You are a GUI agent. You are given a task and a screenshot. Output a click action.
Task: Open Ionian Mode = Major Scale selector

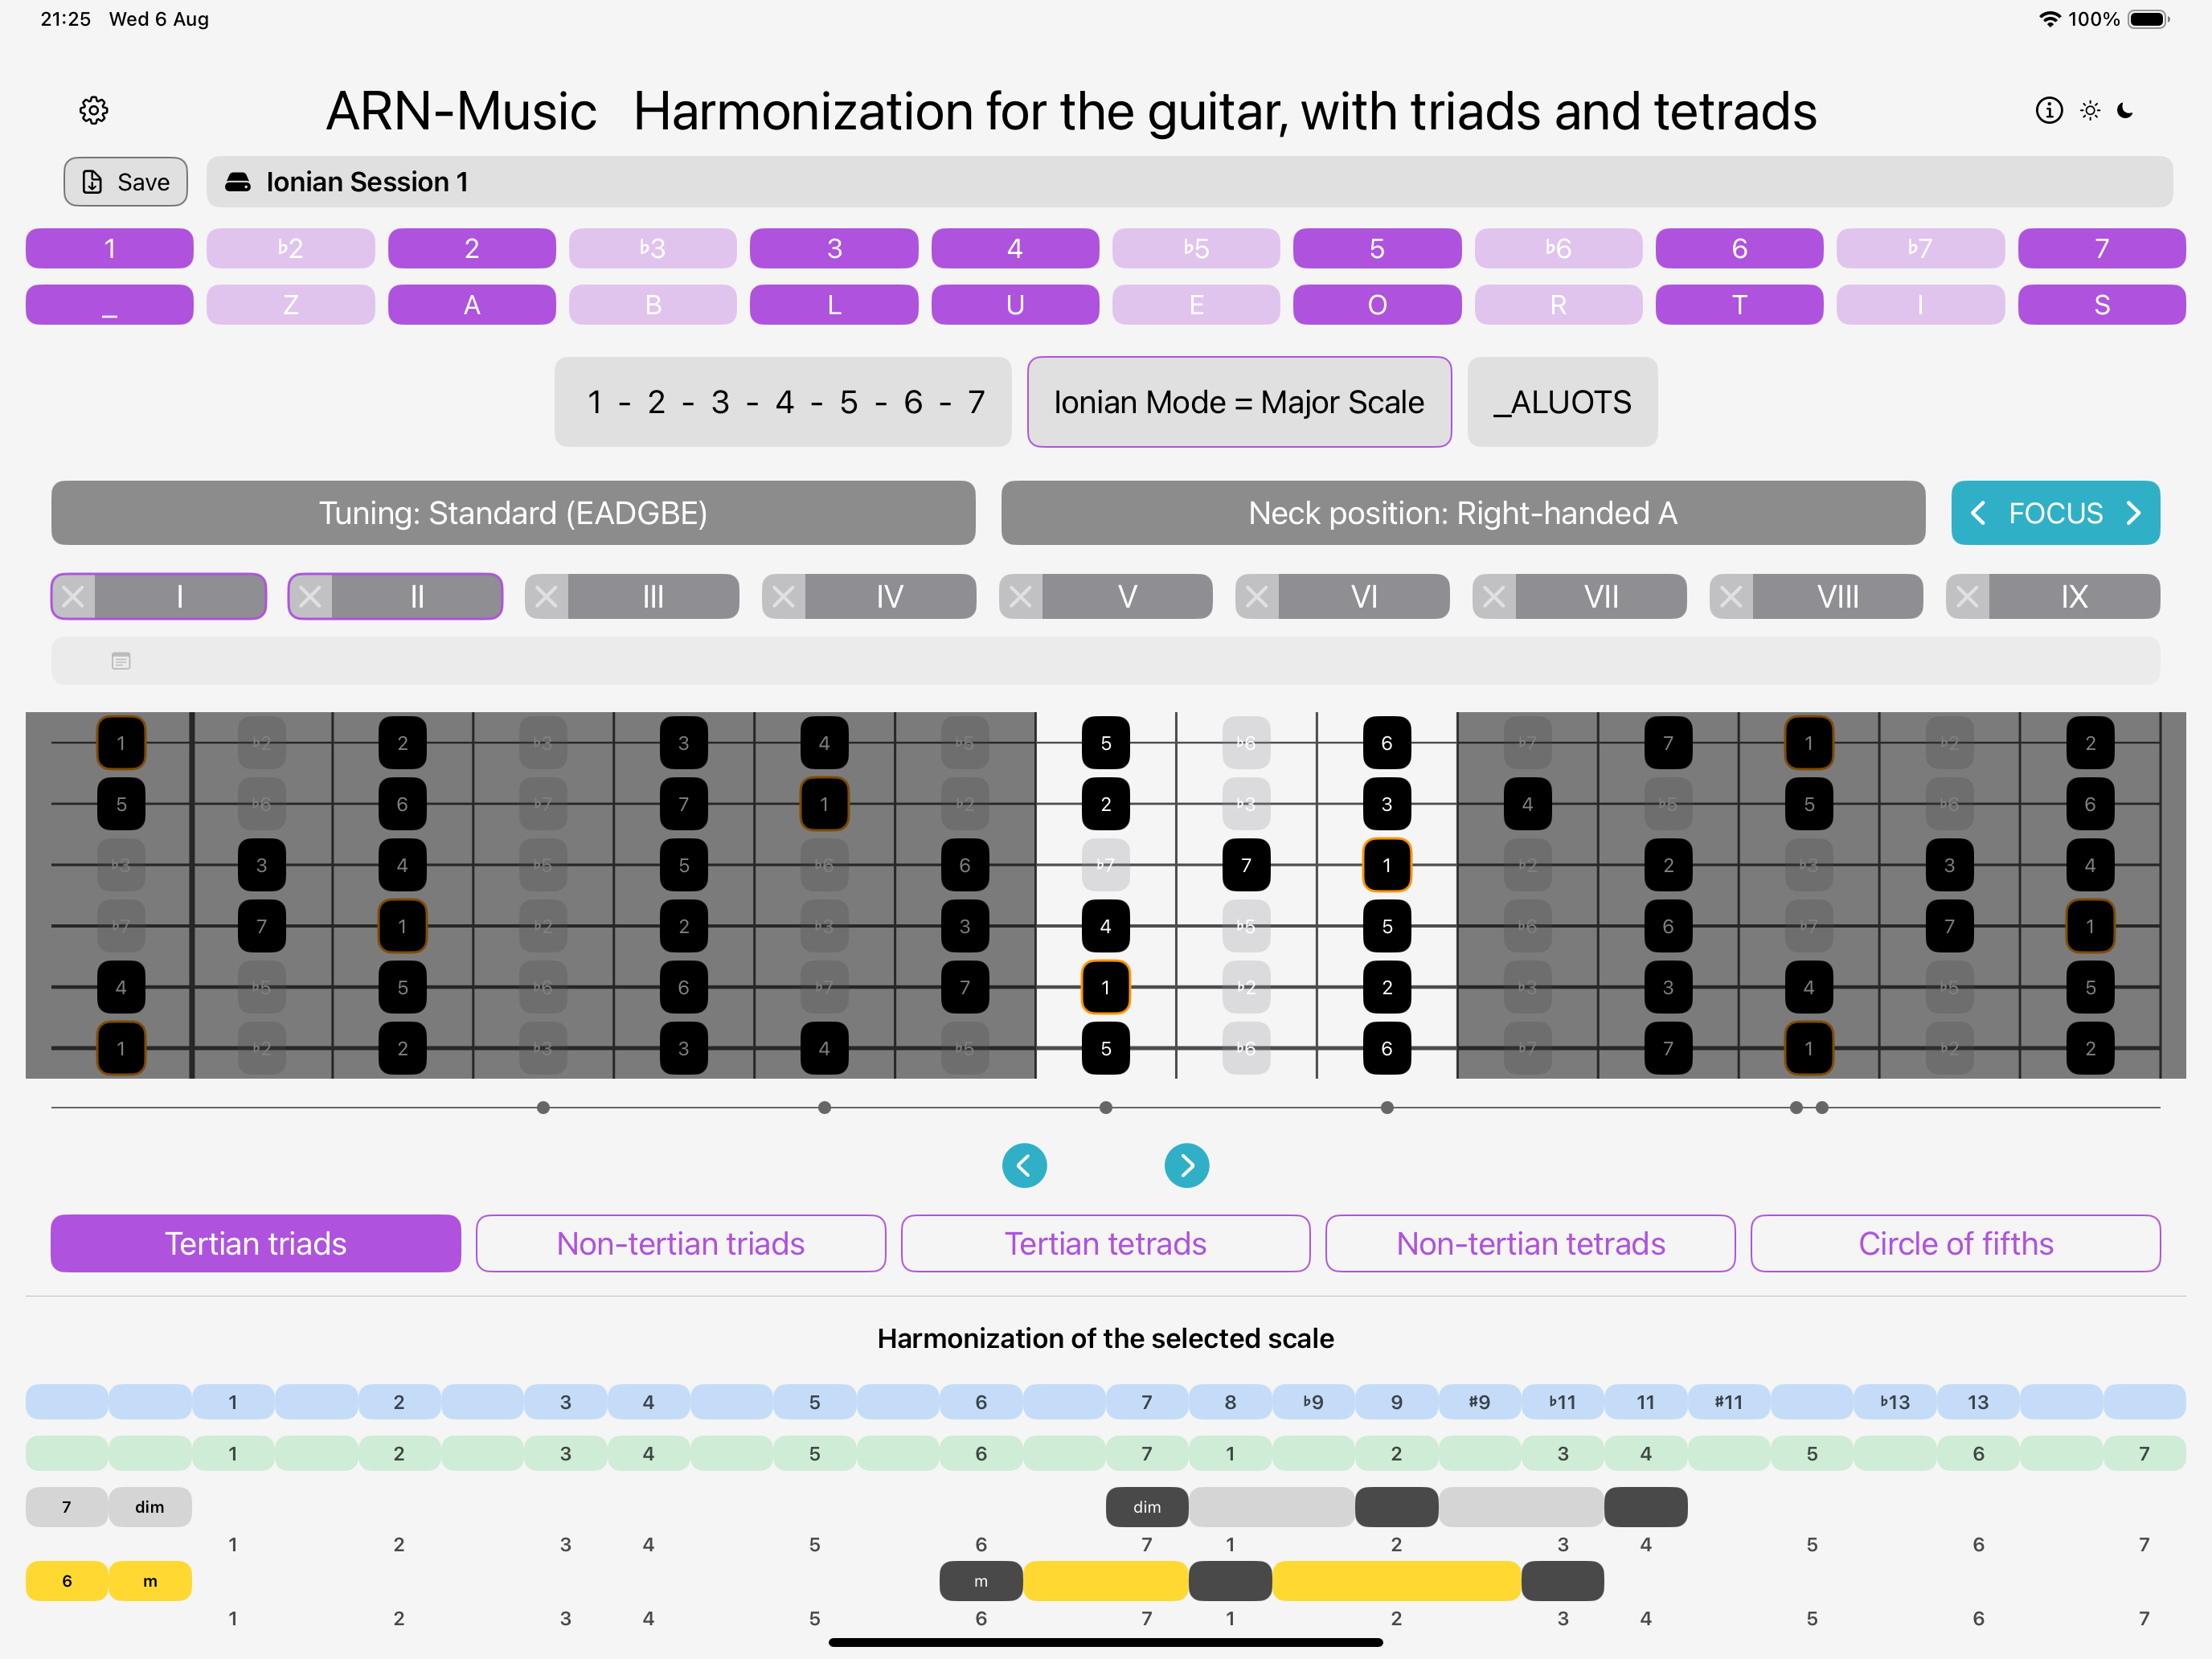pyautogui.click(x=1239, y=402)
